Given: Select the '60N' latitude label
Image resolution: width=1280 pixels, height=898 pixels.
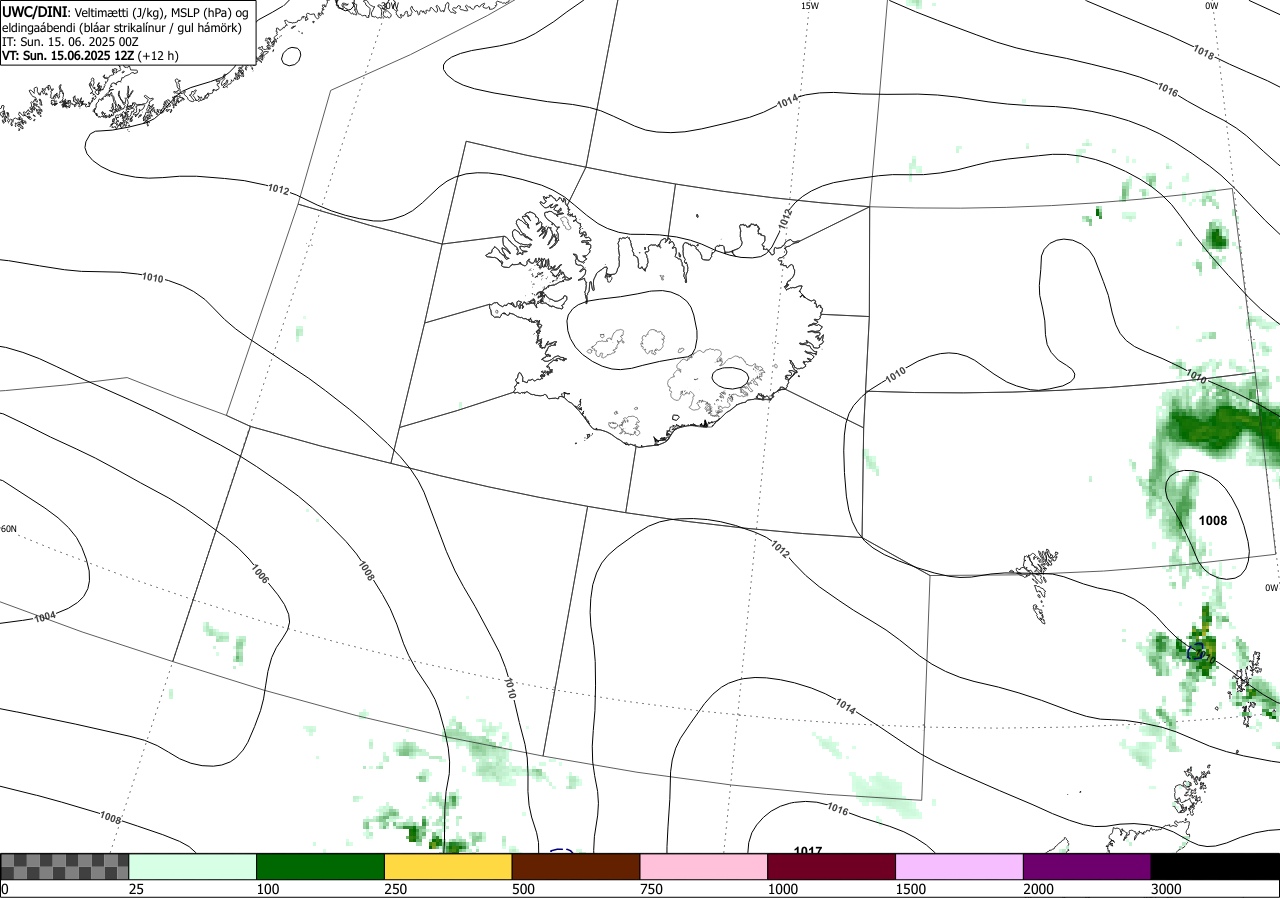Looking at the screenshot, I should pos(9,529).
